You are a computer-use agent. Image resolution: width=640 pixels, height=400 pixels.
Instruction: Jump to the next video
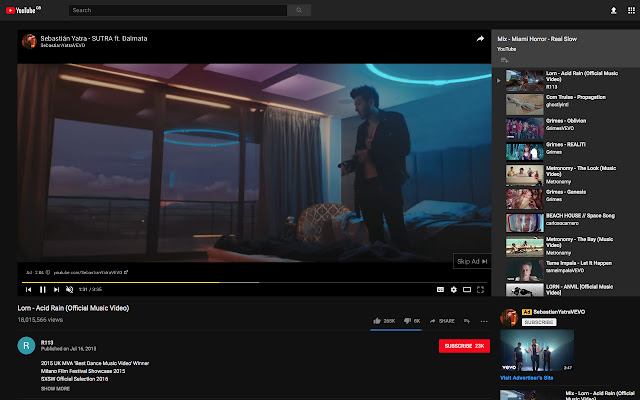[56, 289]
